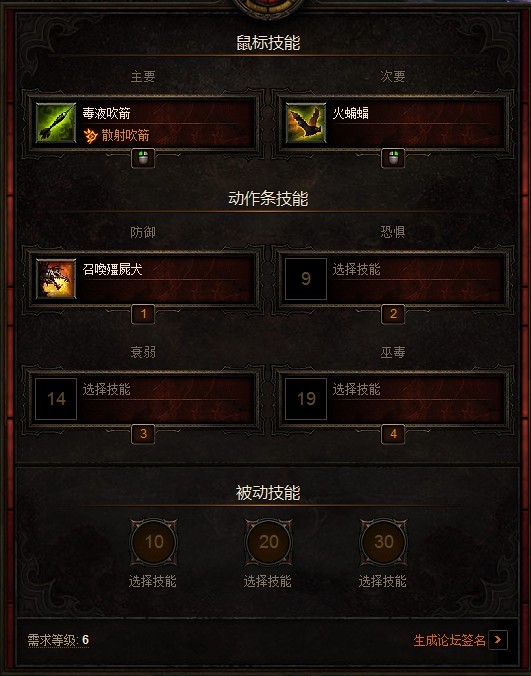This screenshot has height=676, width=531.
Task: Click hotkey 3 badge under 衰弱 slot
Action: pyautogui.click(x=143, y=434)
